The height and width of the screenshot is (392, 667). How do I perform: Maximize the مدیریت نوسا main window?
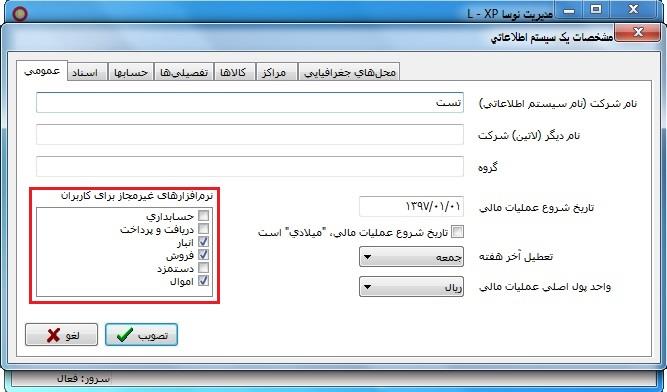coord(596,9)
